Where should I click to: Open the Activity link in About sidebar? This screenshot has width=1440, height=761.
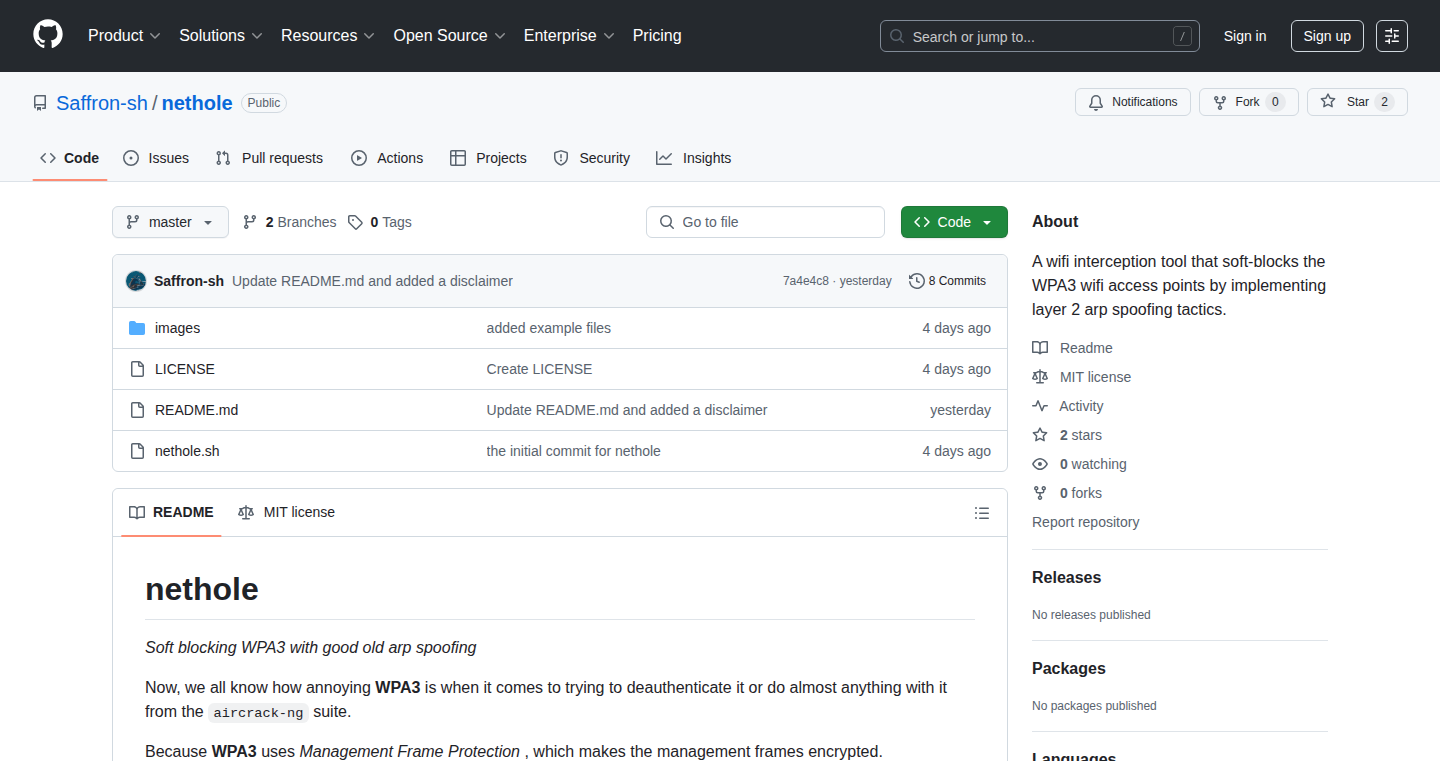(x=1068, y=406)
